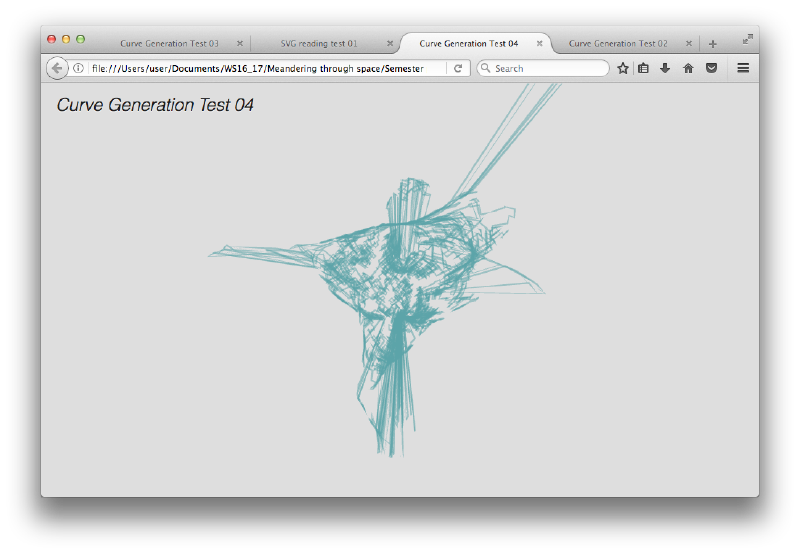Close the SVG reading test 01 tab

(x=390, y=43)
